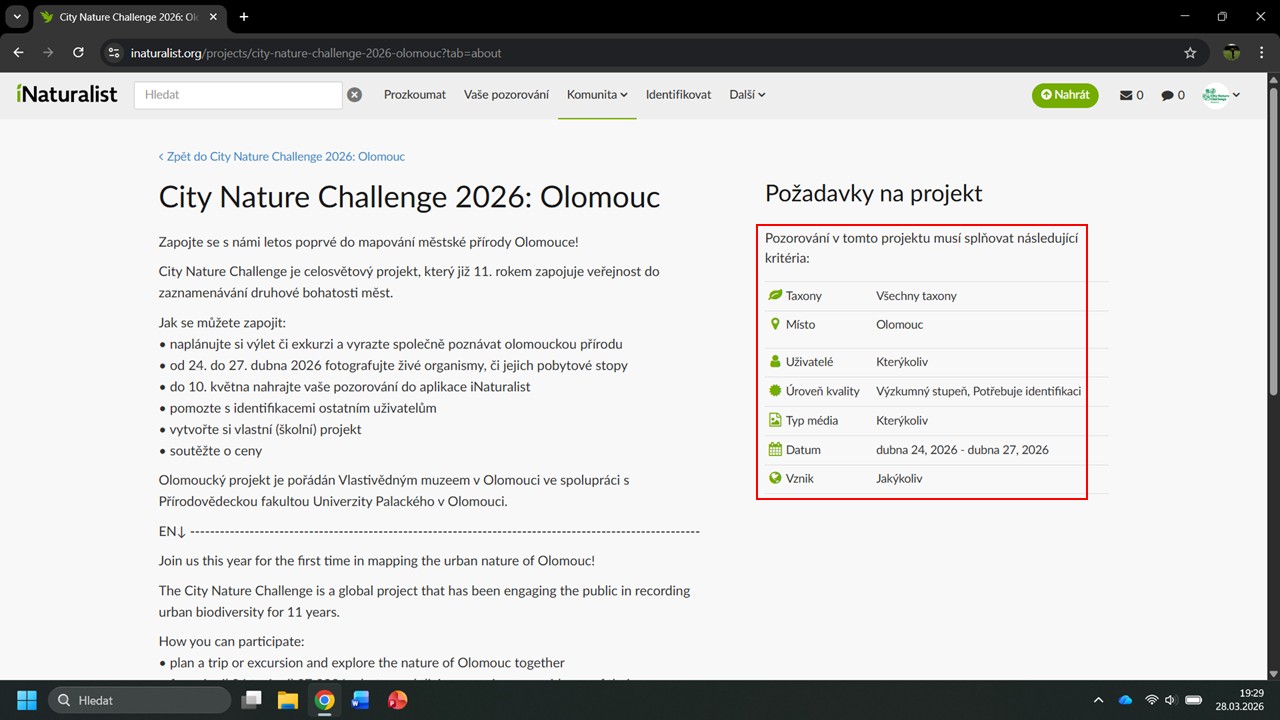This screenshot has width=1280, height=720.
Task: Click the iNaturalist logo
Action: (67, 94)
